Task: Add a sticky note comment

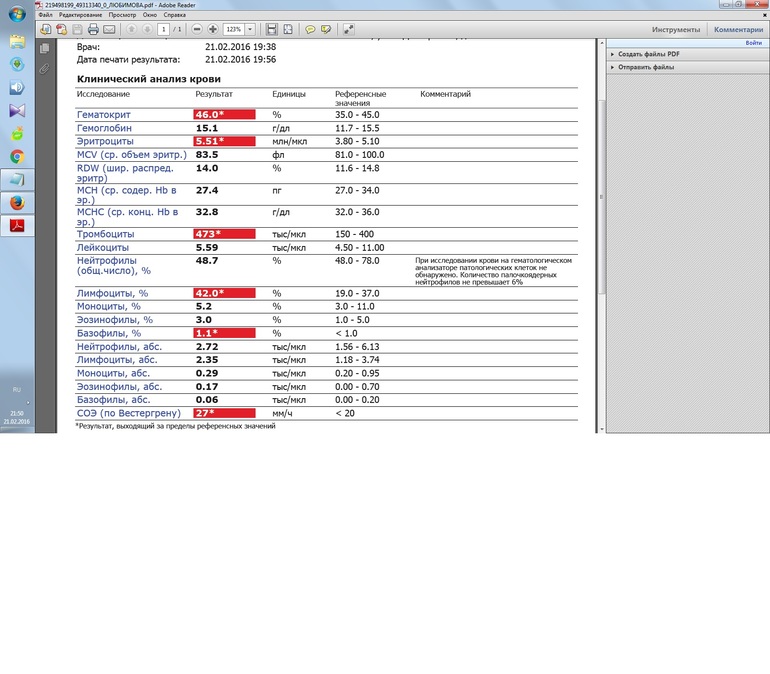Action: tap(310, 30)
